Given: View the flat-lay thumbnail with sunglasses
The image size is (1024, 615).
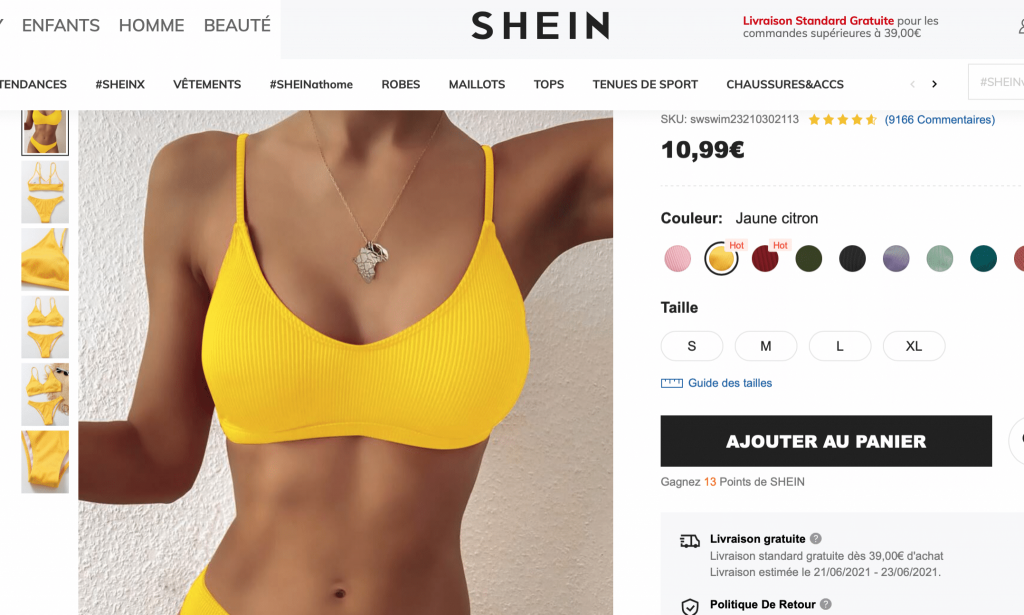Looking at the screenshot, I should click(45, 394).
